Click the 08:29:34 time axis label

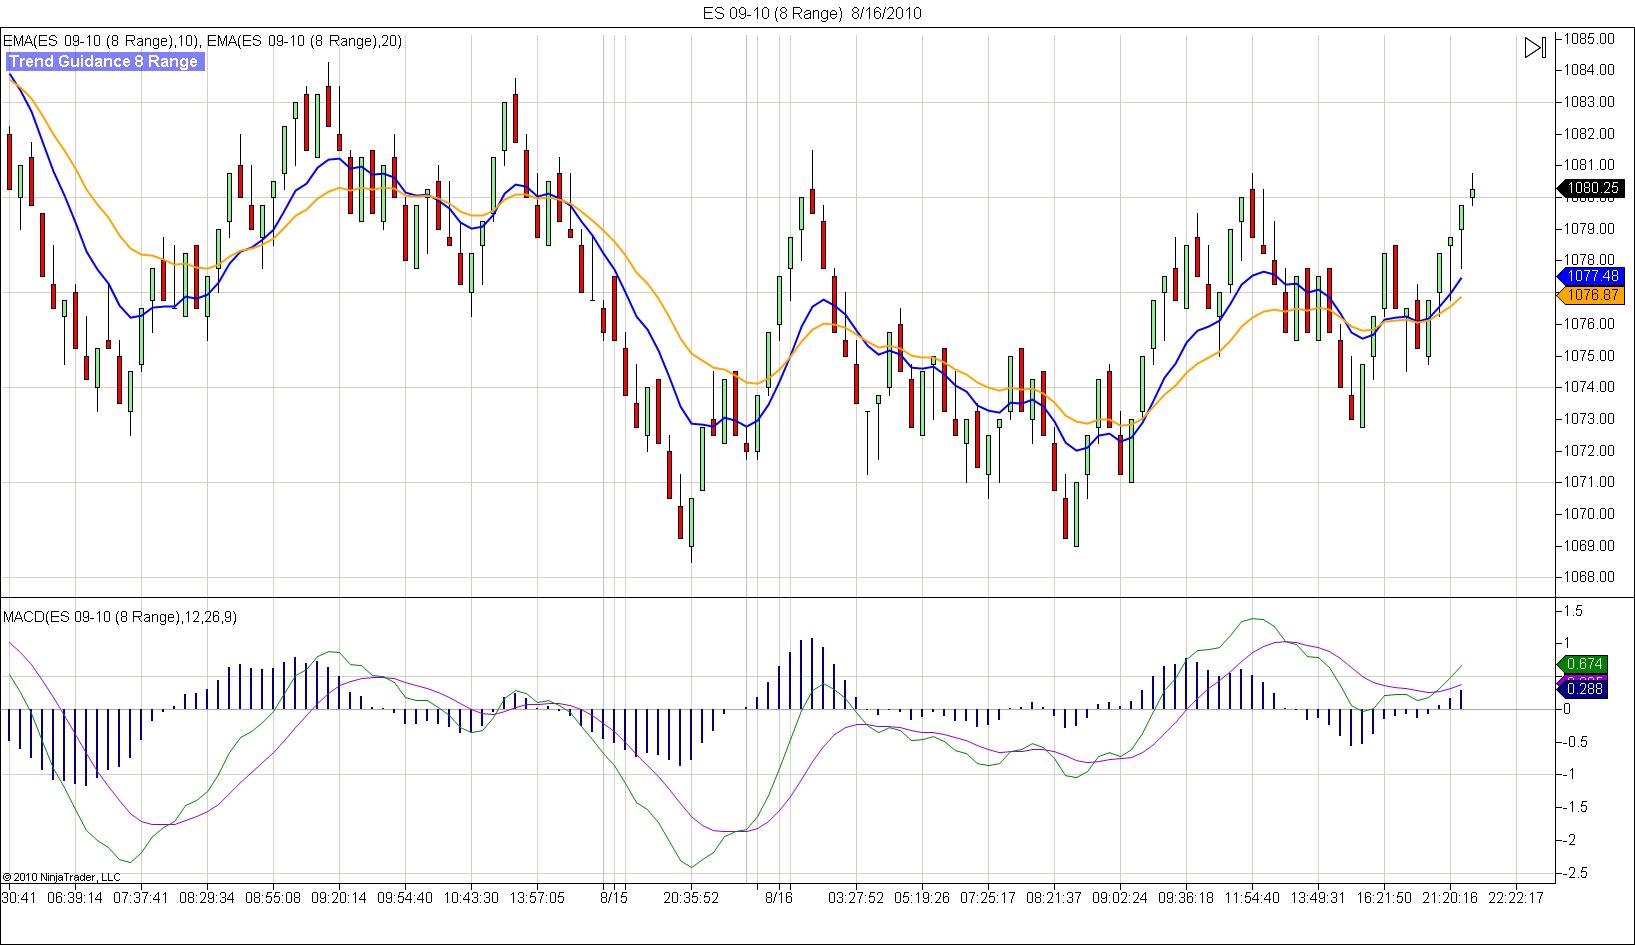click(x=207, y=898)
